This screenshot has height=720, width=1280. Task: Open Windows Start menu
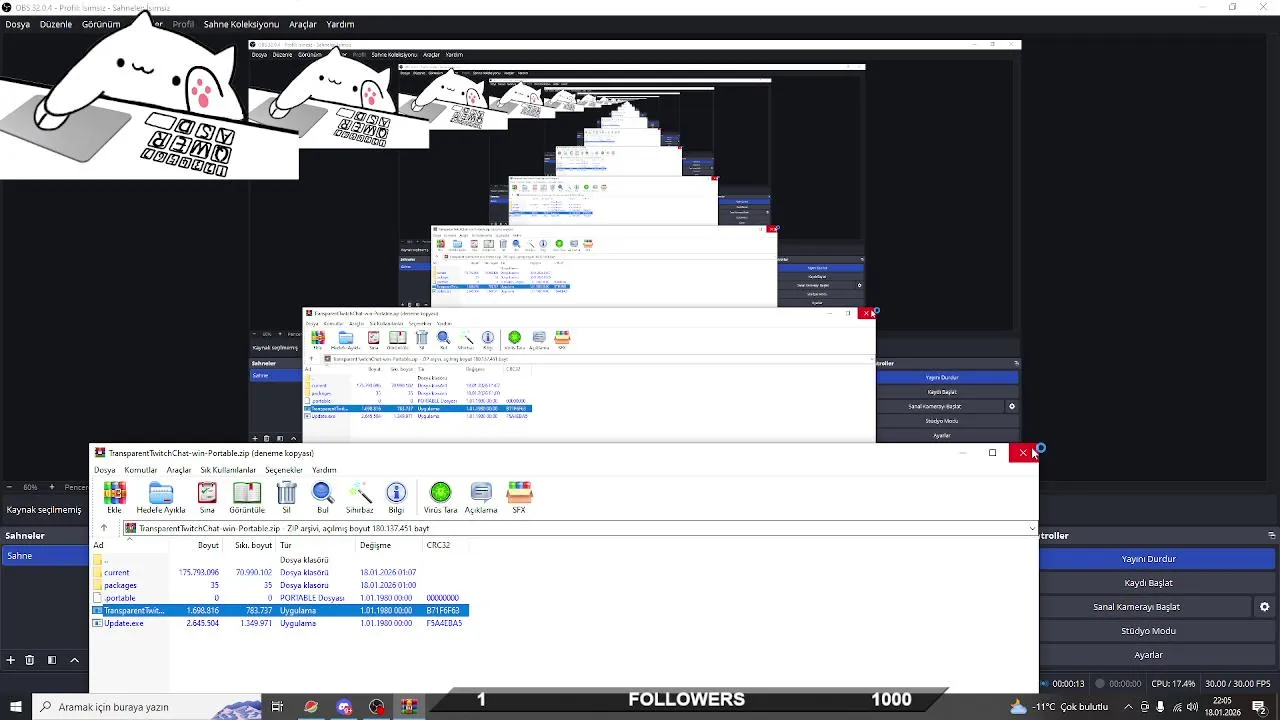tap(15, 707)
